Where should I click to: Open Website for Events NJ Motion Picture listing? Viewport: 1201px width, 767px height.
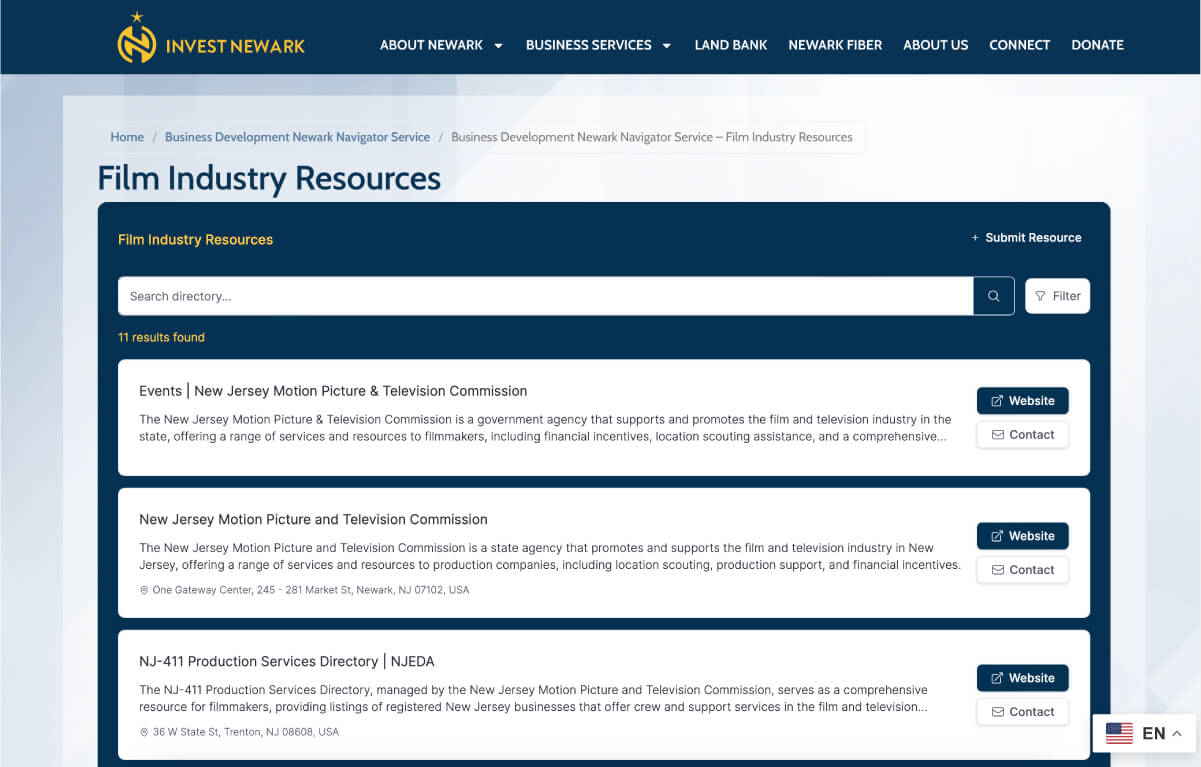[1022, 401]
